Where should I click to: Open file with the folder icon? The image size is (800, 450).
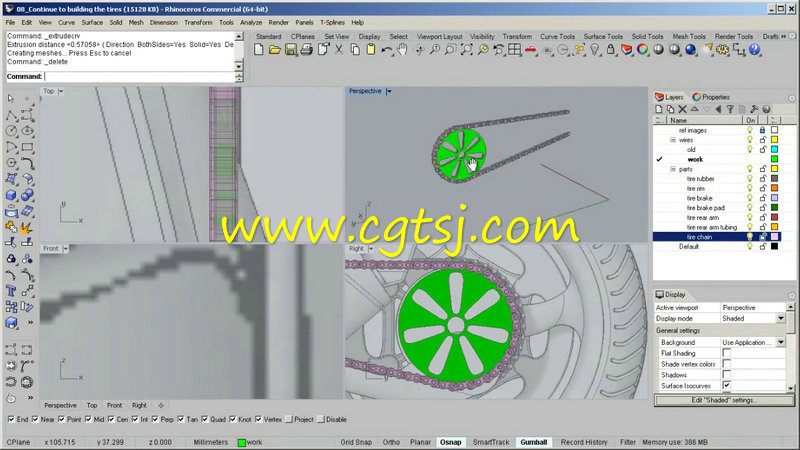274,49
